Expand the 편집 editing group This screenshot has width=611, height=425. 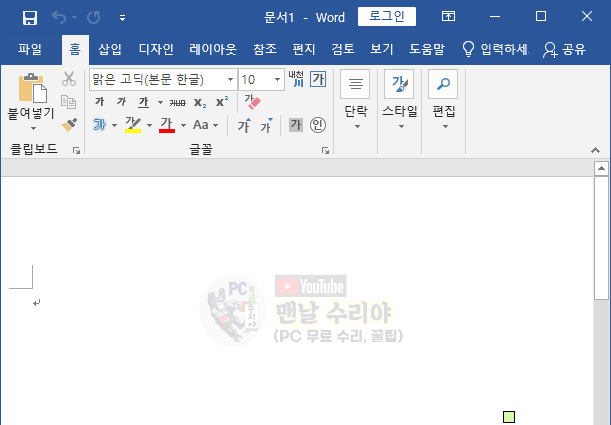[x=444, y=100]
